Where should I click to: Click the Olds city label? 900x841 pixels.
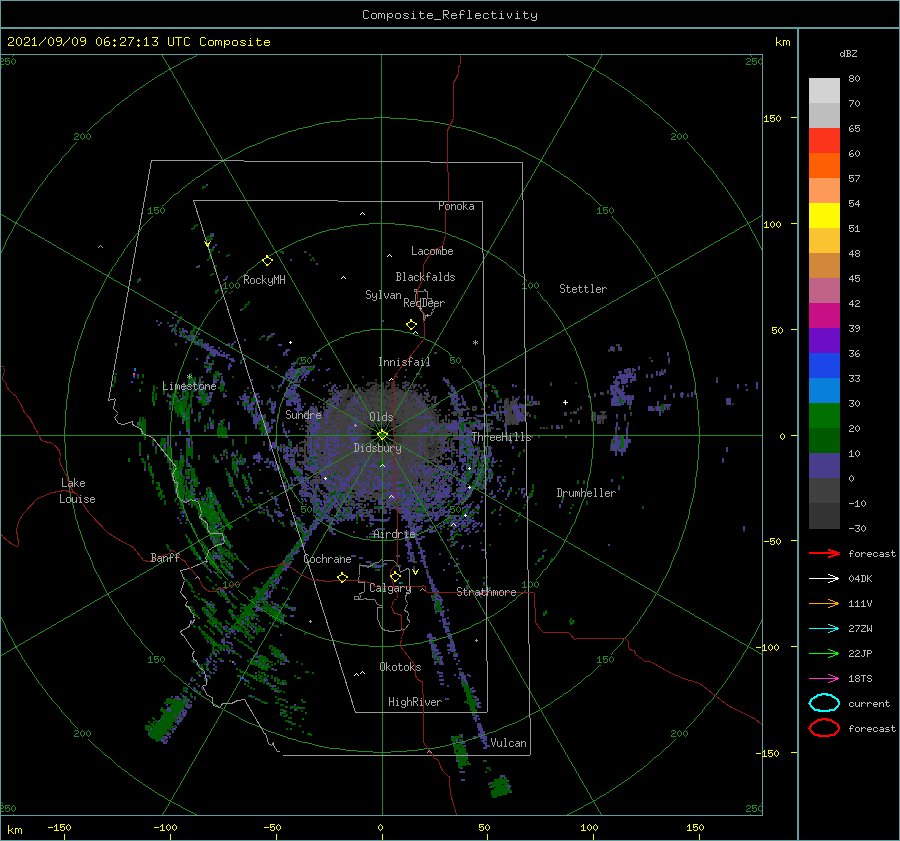click(381, 417)
